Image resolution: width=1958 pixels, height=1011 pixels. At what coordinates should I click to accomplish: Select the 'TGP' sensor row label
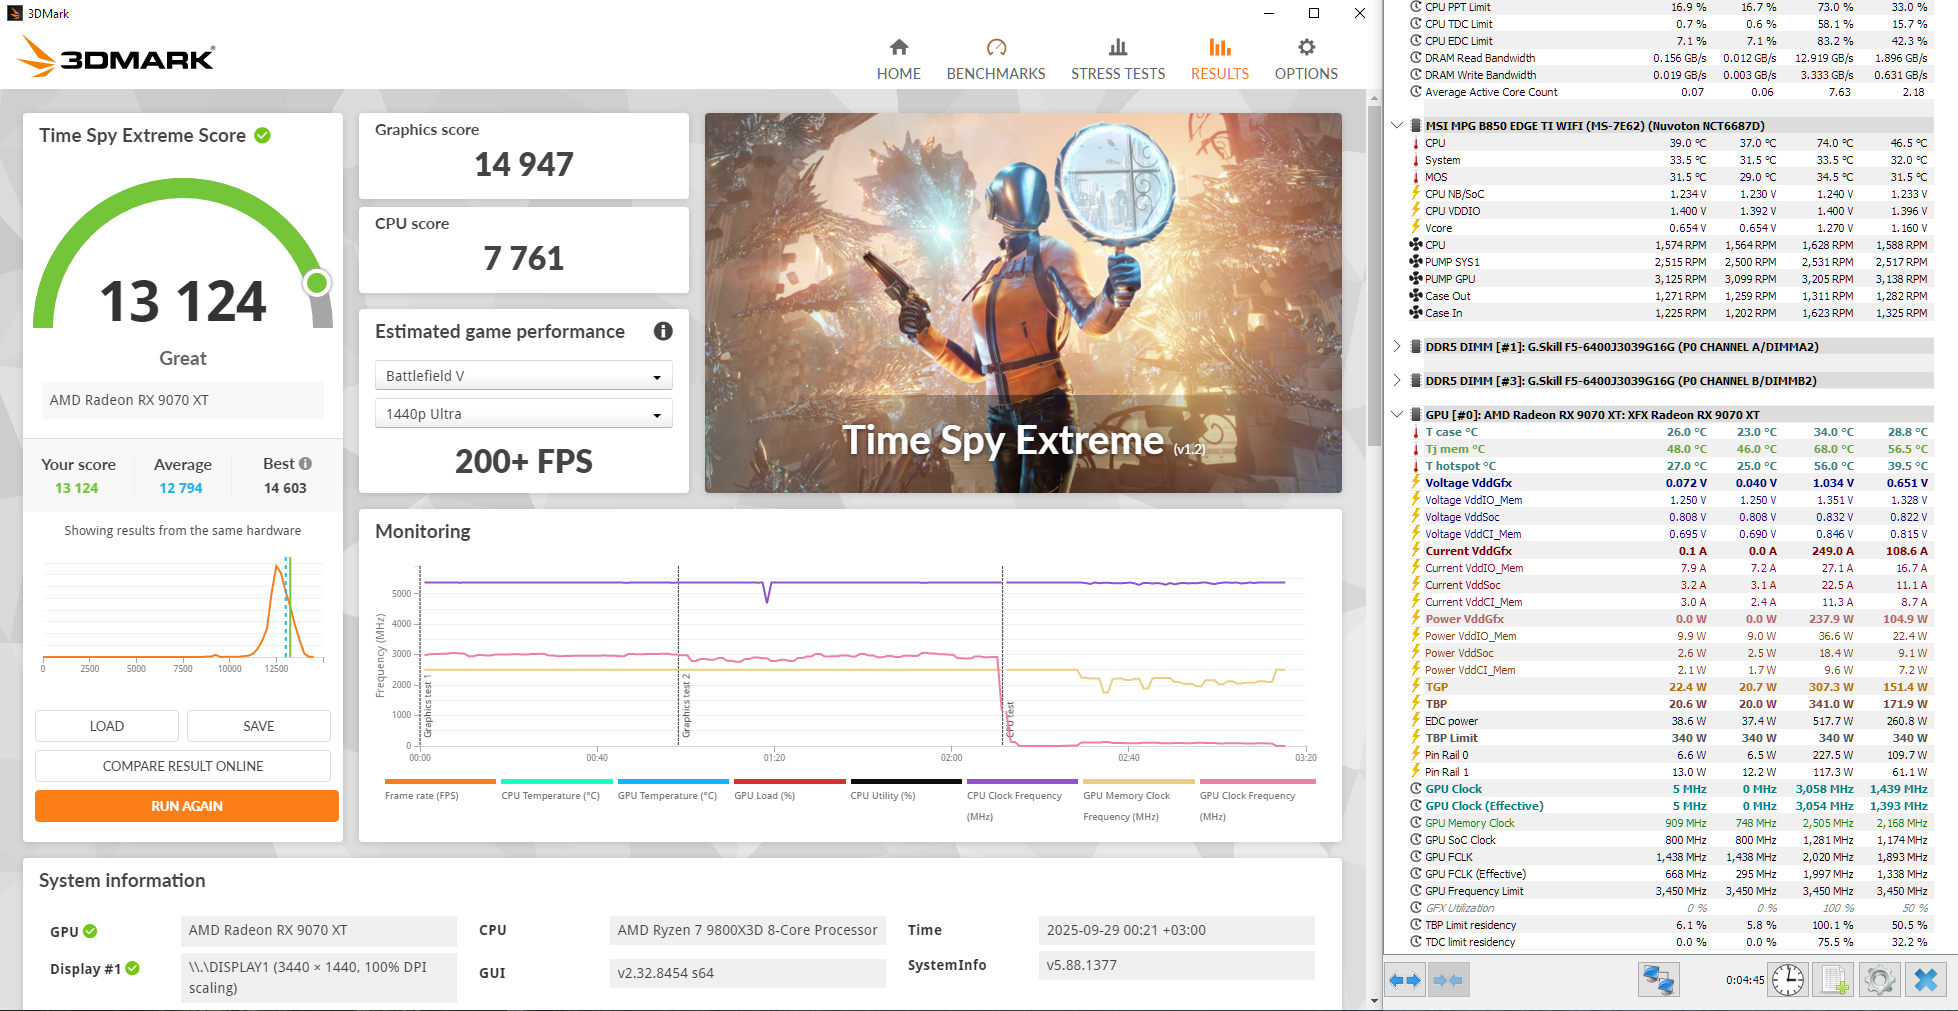pyautogui.click(x=1436, y=687)
